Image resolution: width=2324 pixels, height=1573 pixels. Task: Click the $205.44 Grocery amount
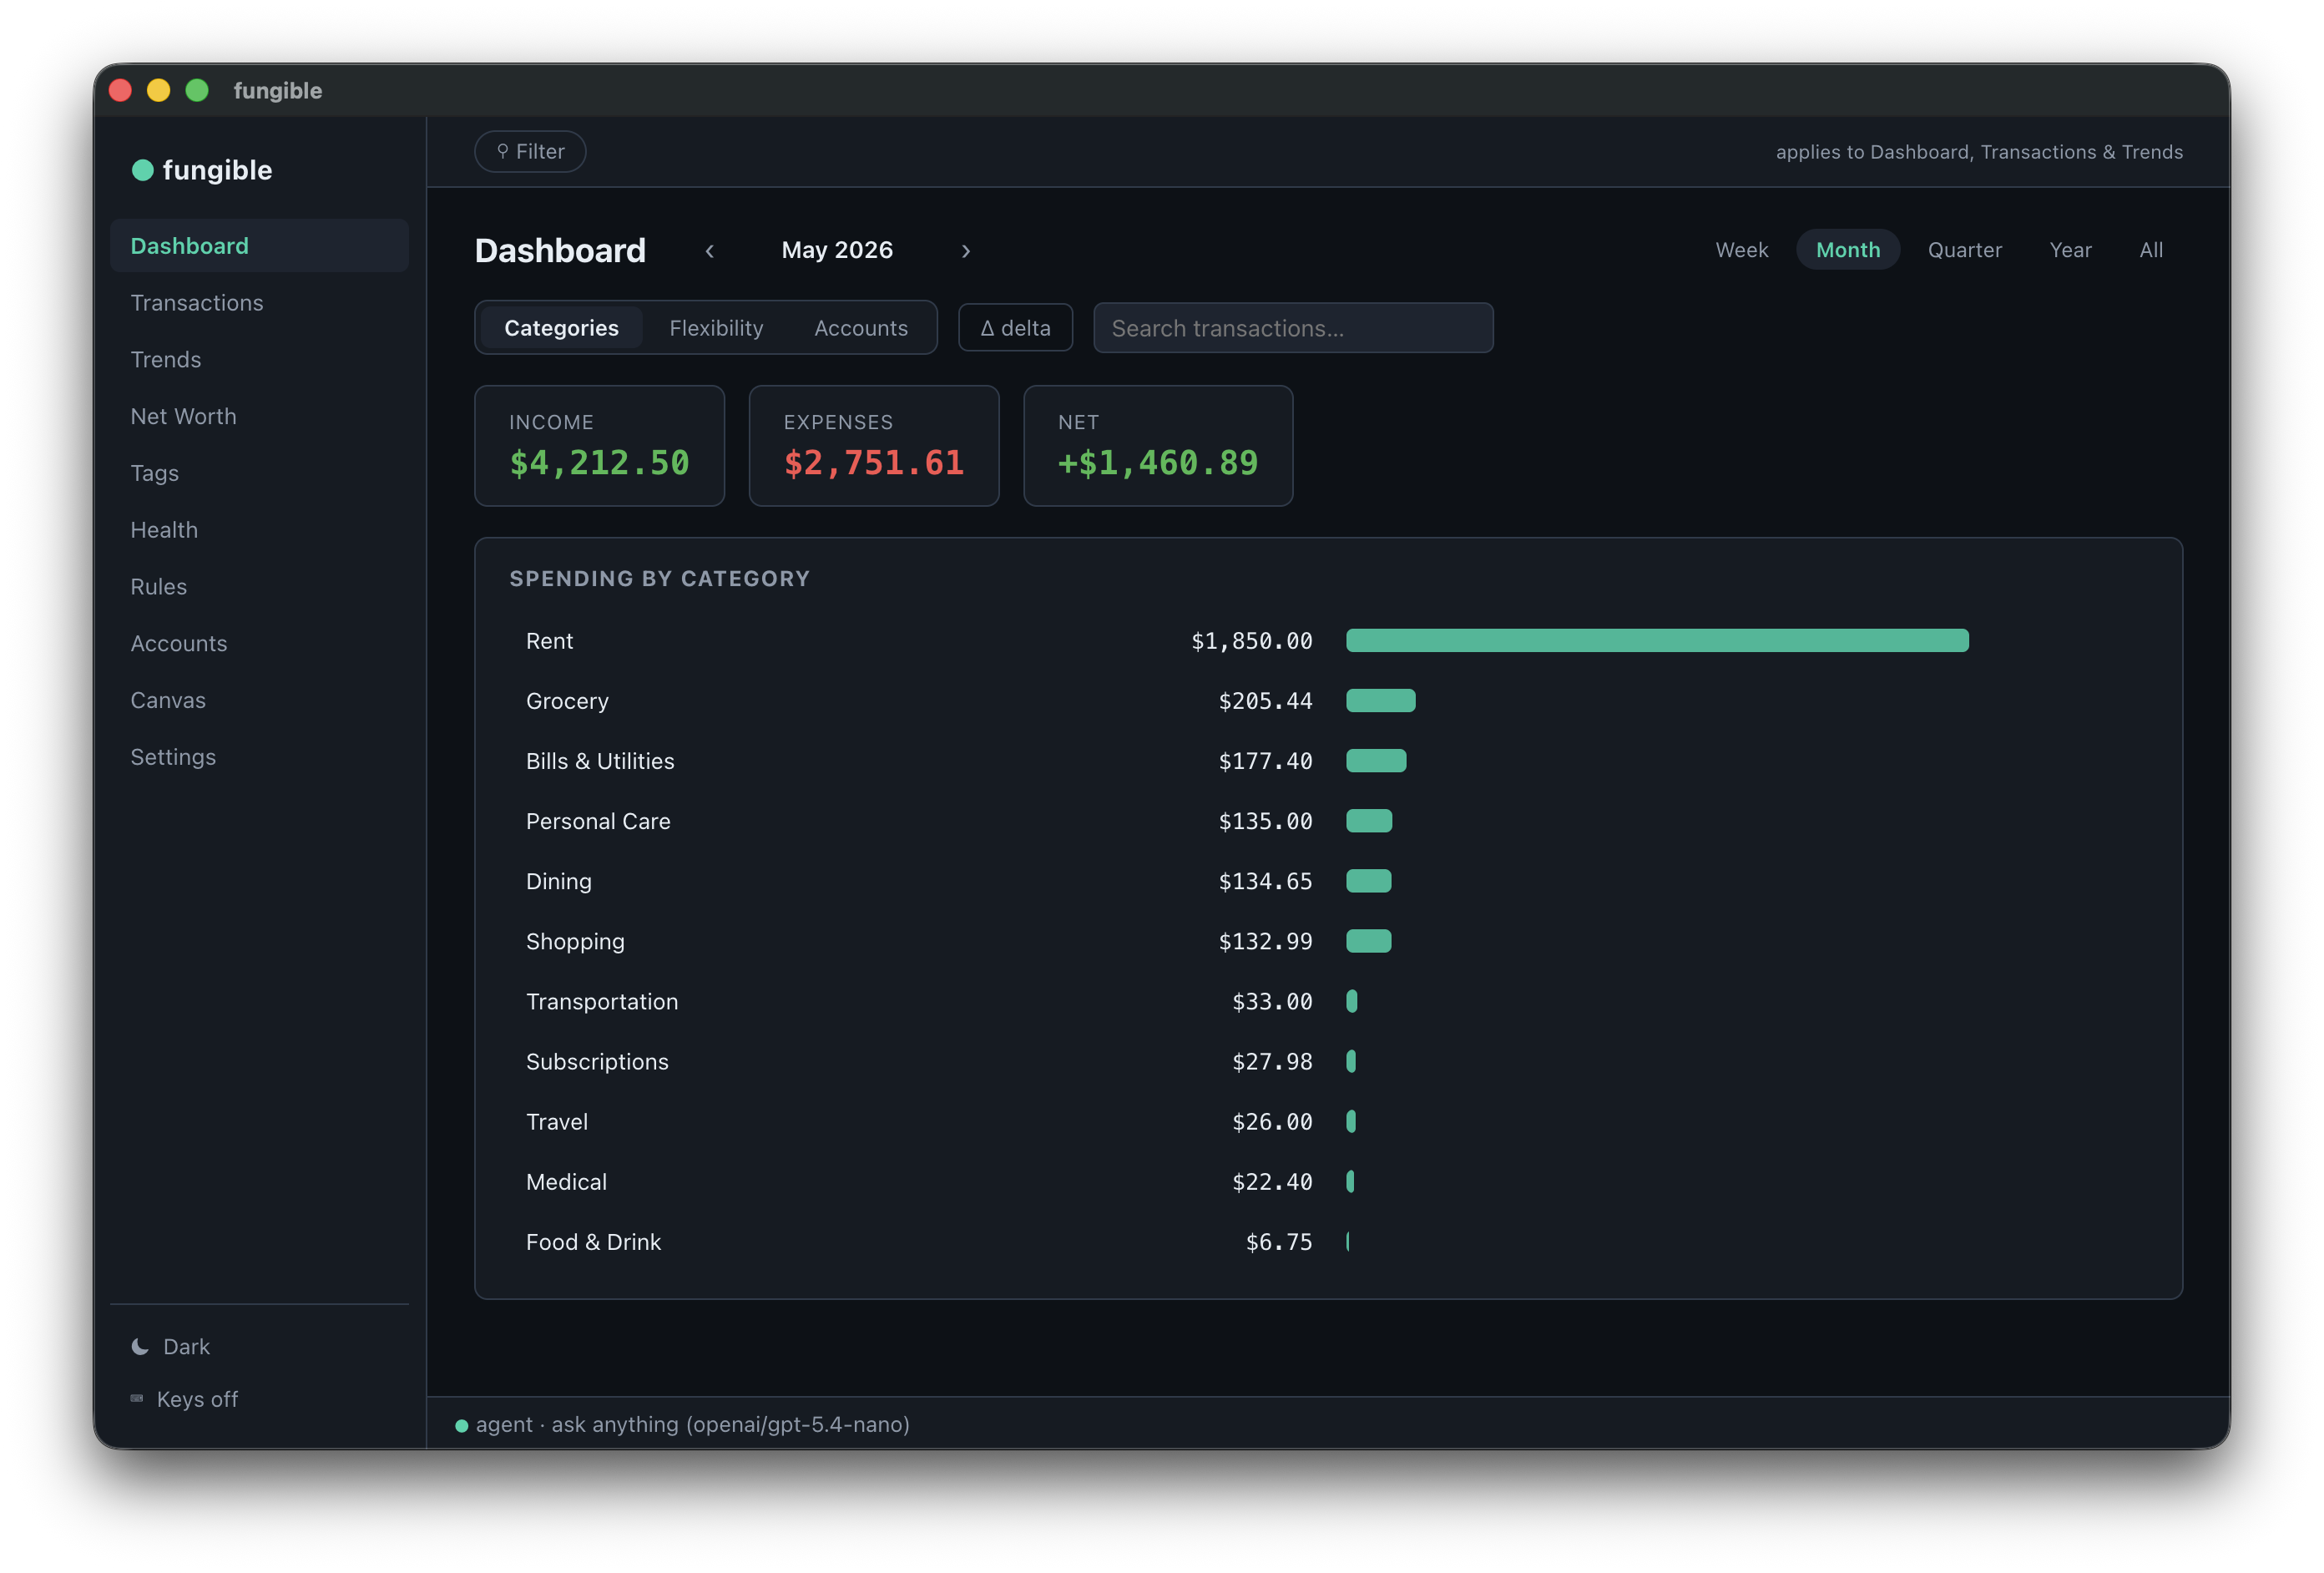1265,701
